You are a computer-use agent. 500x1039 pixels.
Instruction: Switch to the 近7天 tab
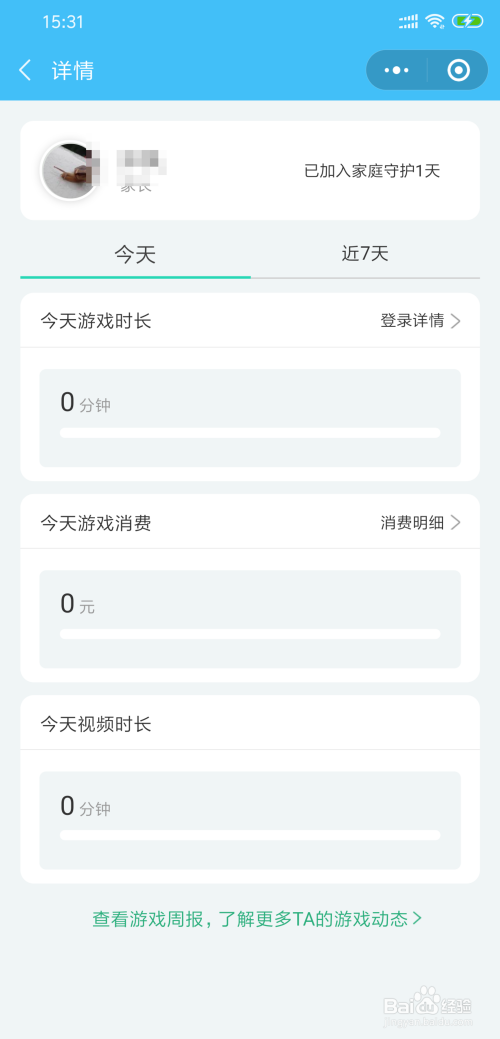[x=365, y=254]
